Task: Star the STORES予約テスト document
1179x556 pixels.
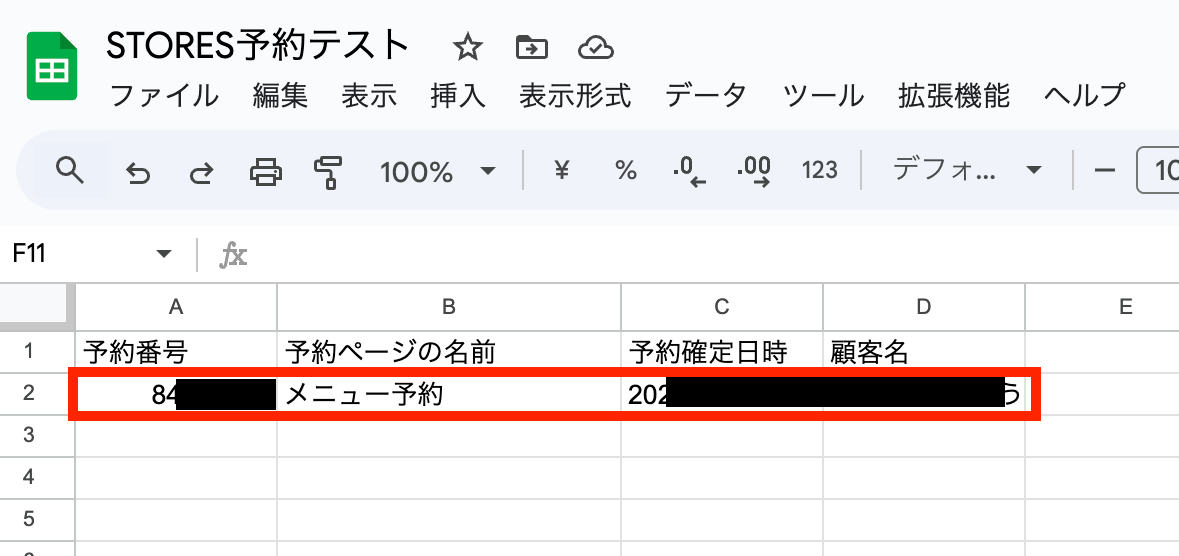Action: click(467, 47)
